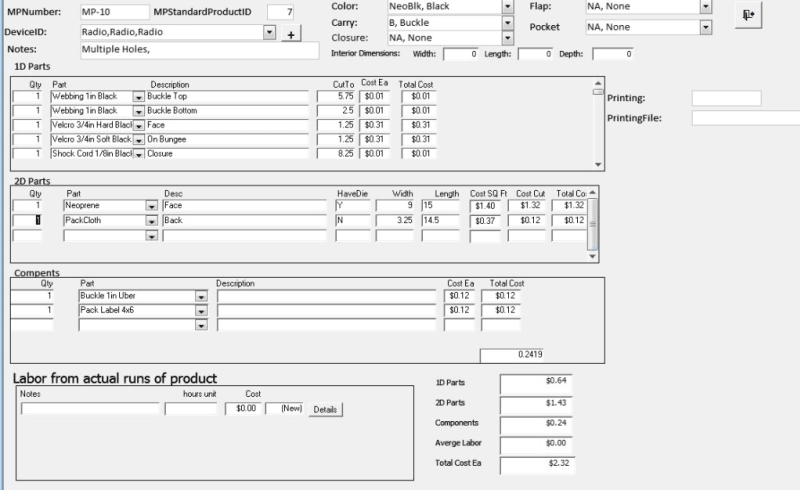Click the interior Length field
This screenshot has height=490, width=800.
535,54
